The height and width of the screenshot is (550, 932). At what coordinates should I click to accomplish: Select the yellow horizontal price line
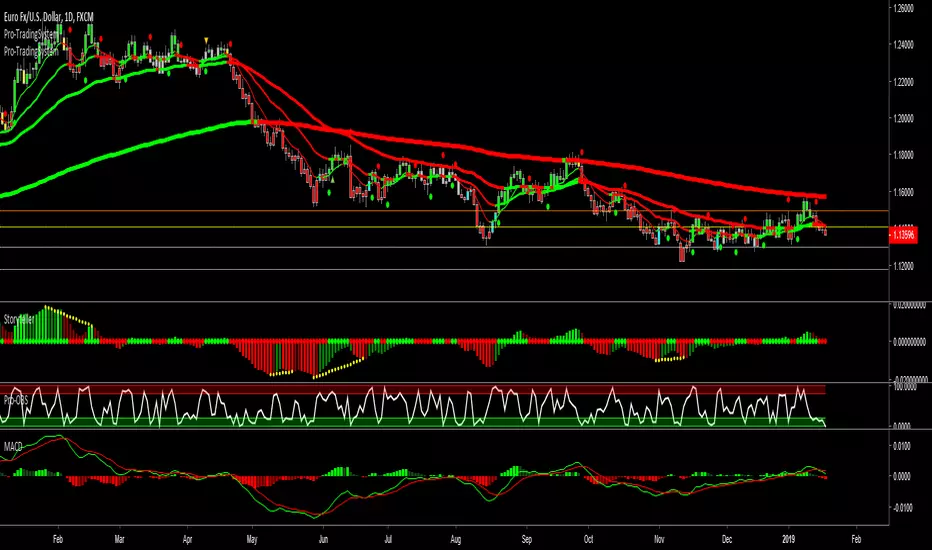(444, 227)
